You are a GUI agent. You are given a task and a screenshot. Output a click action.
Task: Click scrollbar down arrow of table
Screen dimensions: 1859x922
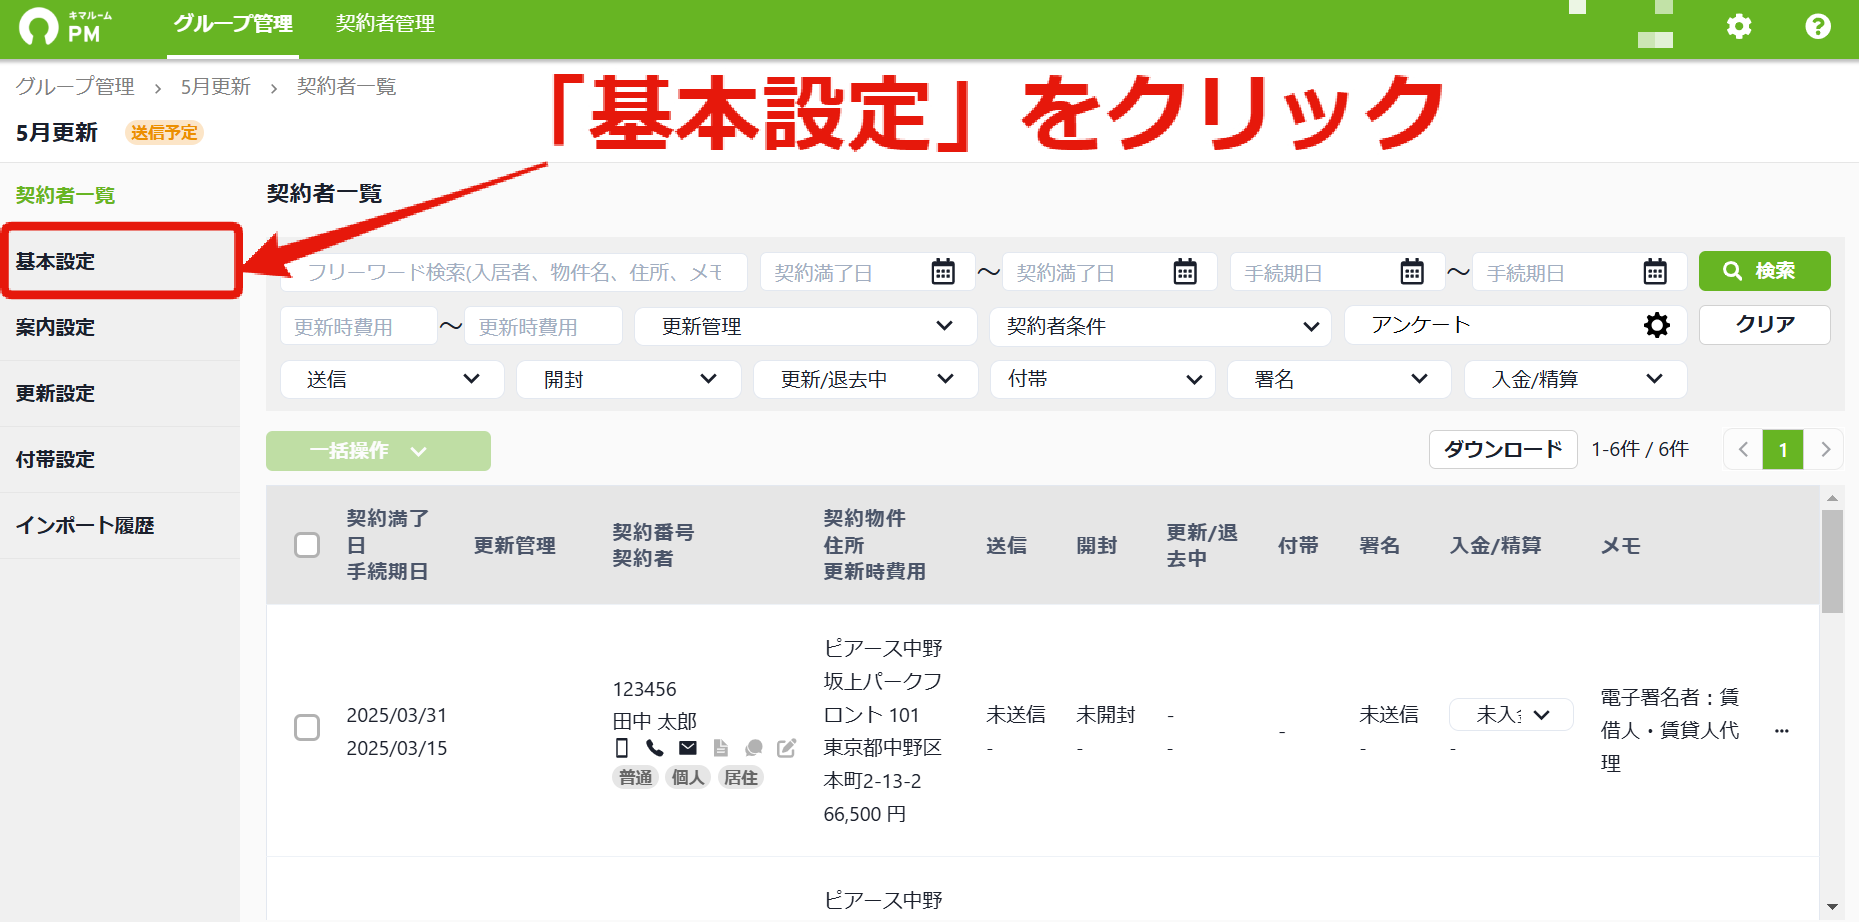pyautogui.click(x=1832, y=907)
